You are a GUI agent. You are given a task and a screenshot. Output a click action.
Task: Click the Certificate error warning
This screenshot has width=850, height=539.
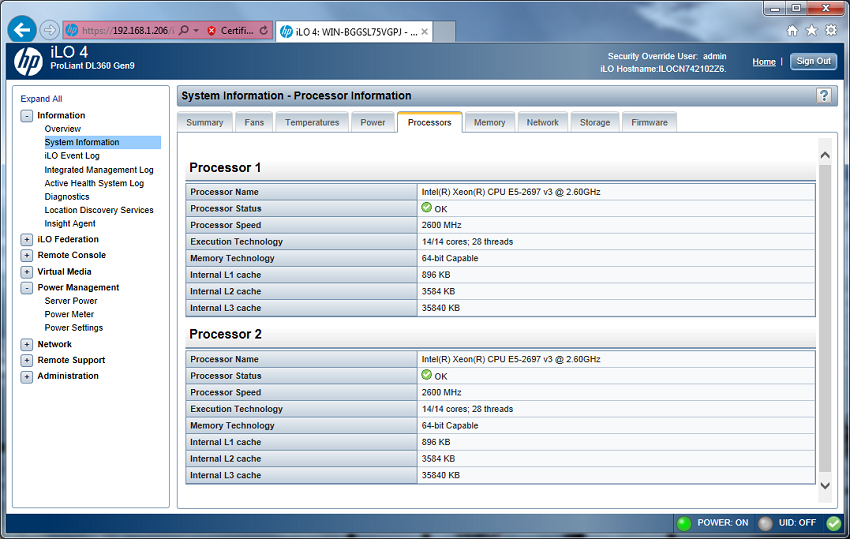(x=231, y=31)
